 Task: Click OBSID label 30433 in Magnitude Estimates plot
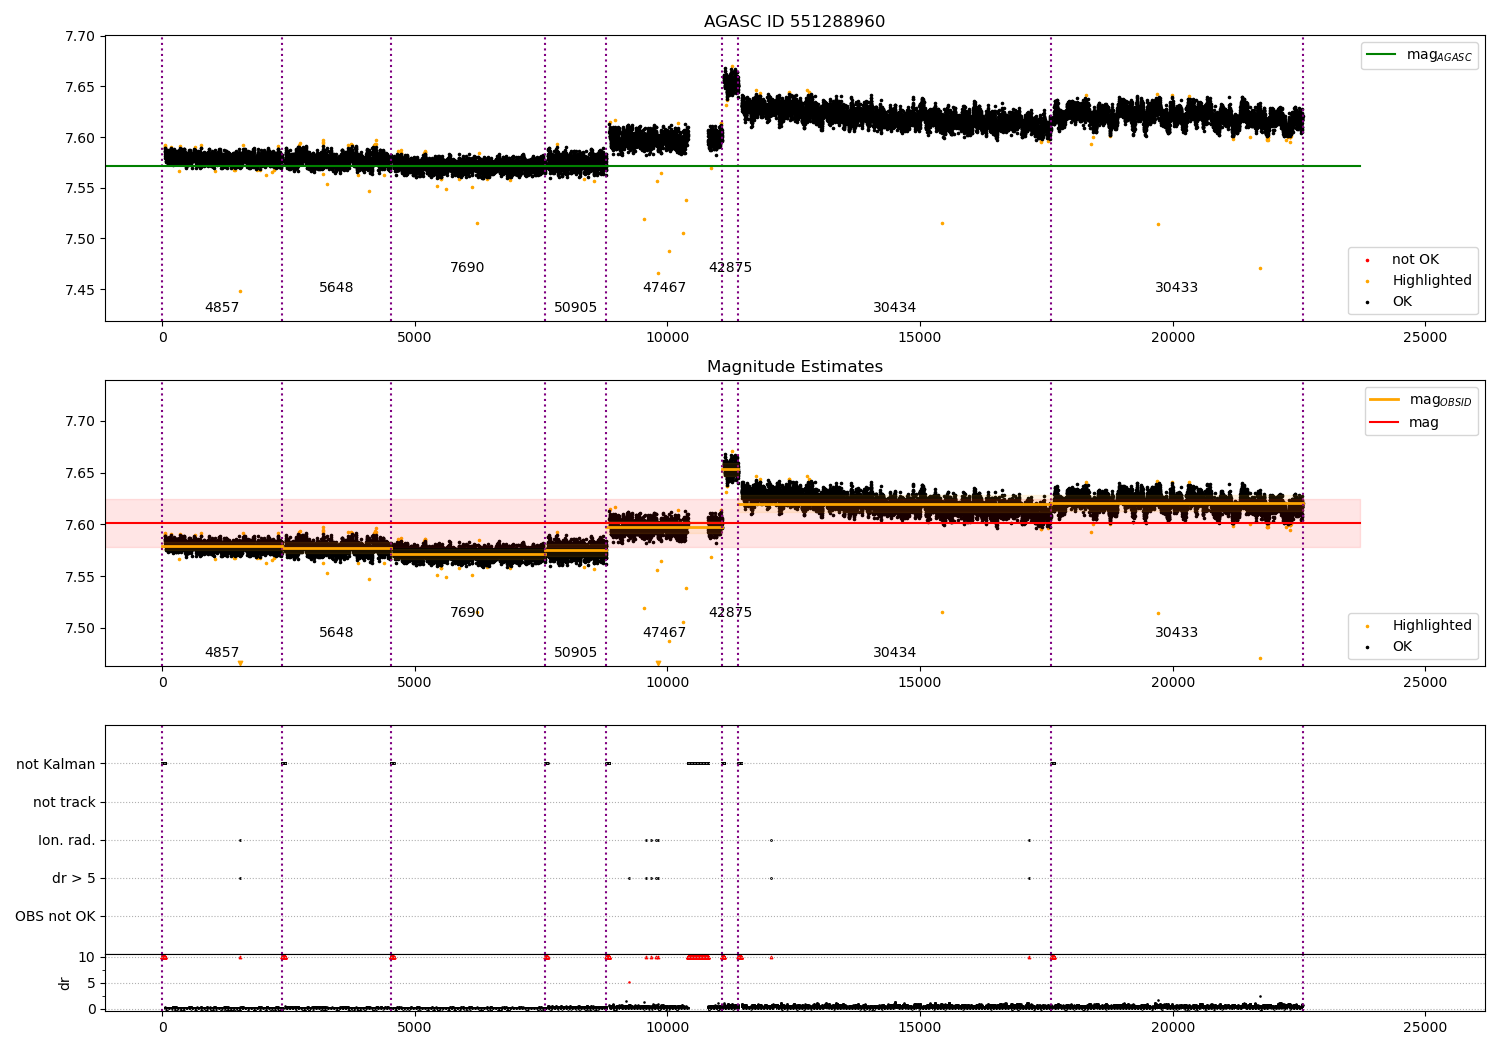pyautogui.click(x=1176, y=633)
